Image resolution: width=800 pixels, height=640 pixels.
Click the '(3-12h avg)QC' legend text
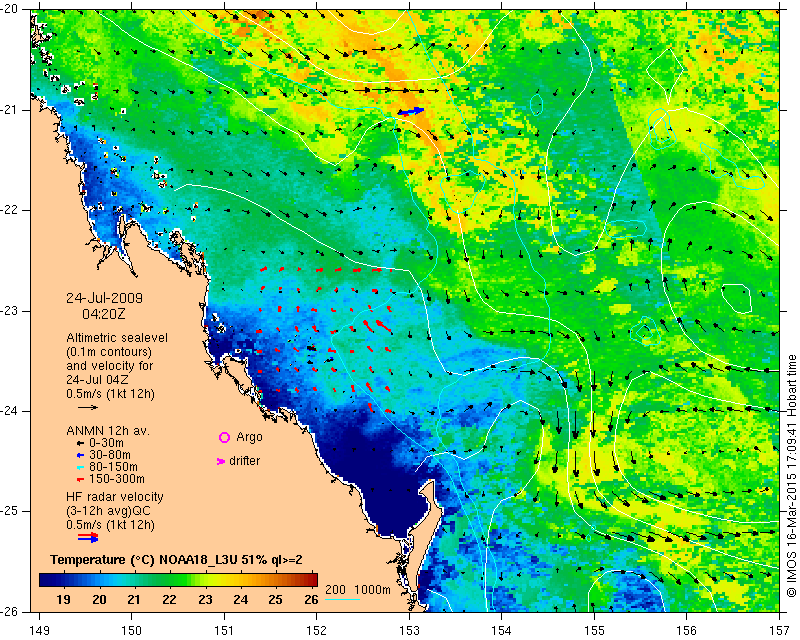108,510
